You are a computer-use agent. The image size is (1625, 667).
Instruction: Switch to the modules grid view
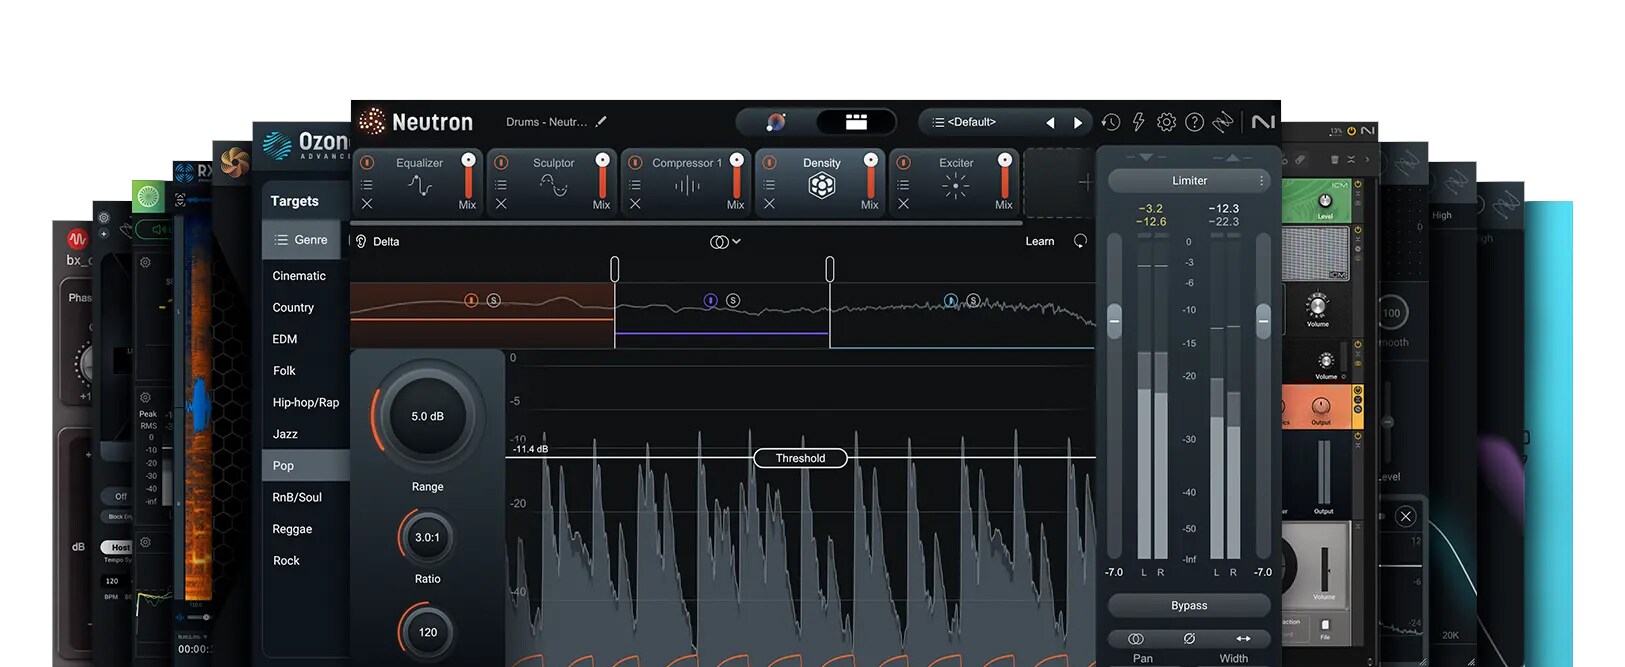(856, 122)
